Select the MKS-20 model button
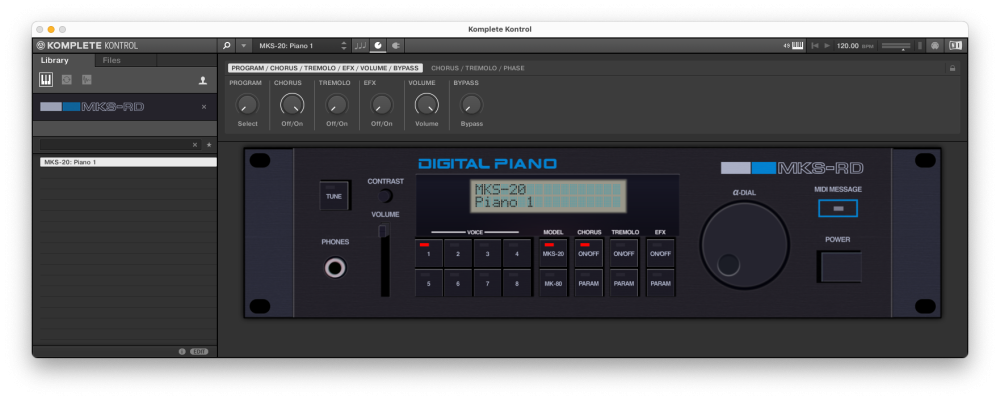The width and height of the screenshot is (1000, 400). [553, 253]
